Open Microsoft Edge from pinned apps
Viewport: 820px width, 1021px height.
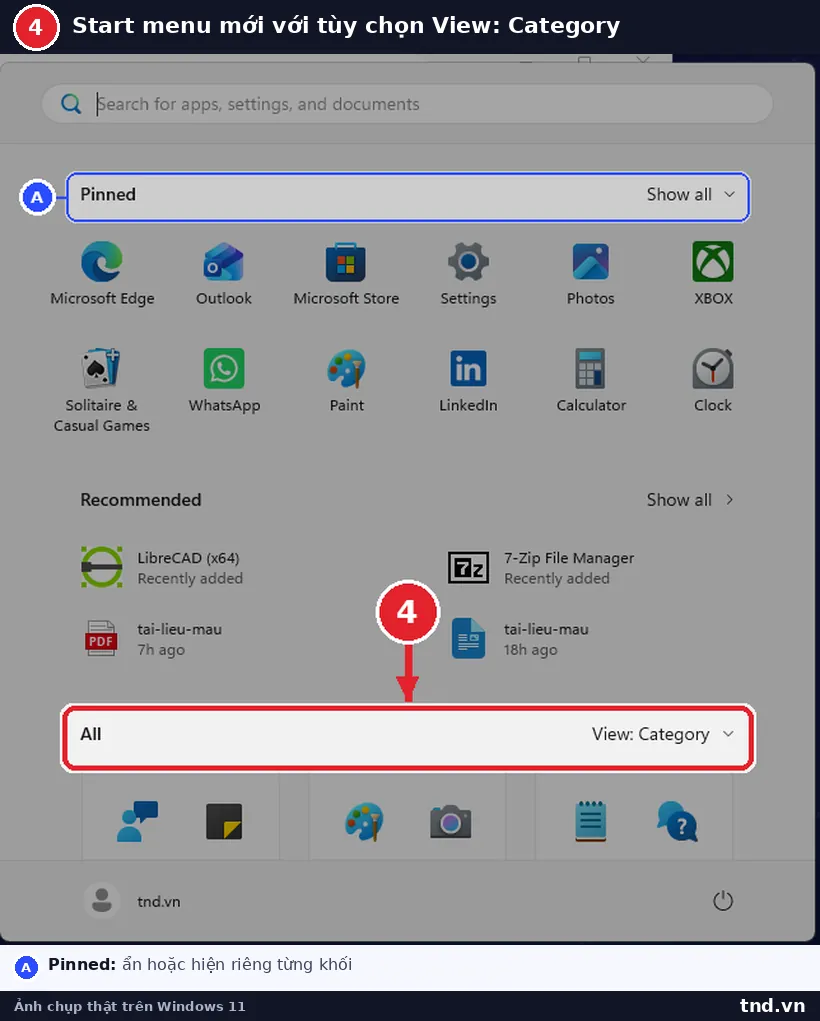102,273
